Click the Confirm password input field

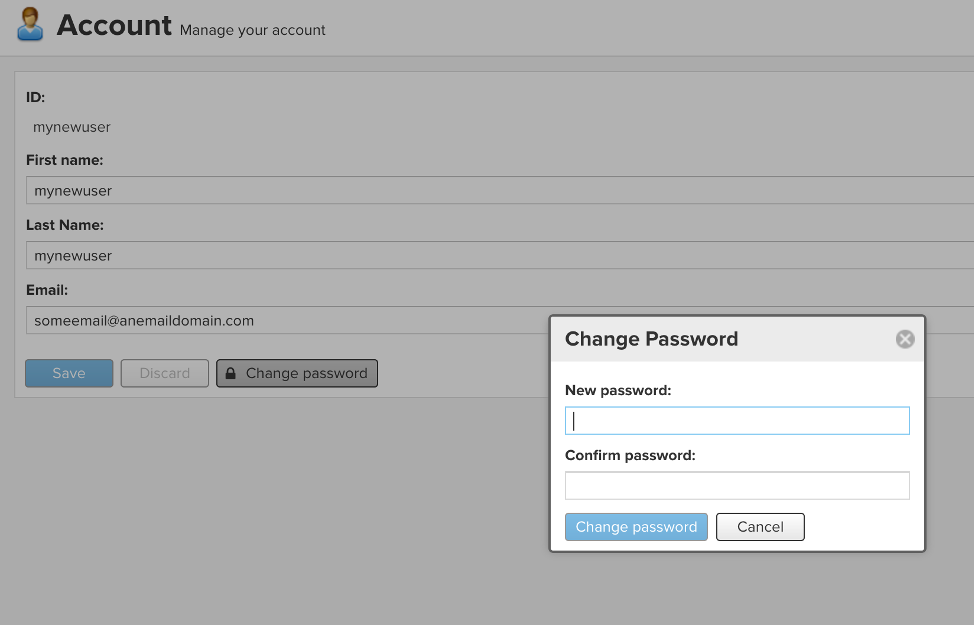pyautogui.click(x=737, y=486)
